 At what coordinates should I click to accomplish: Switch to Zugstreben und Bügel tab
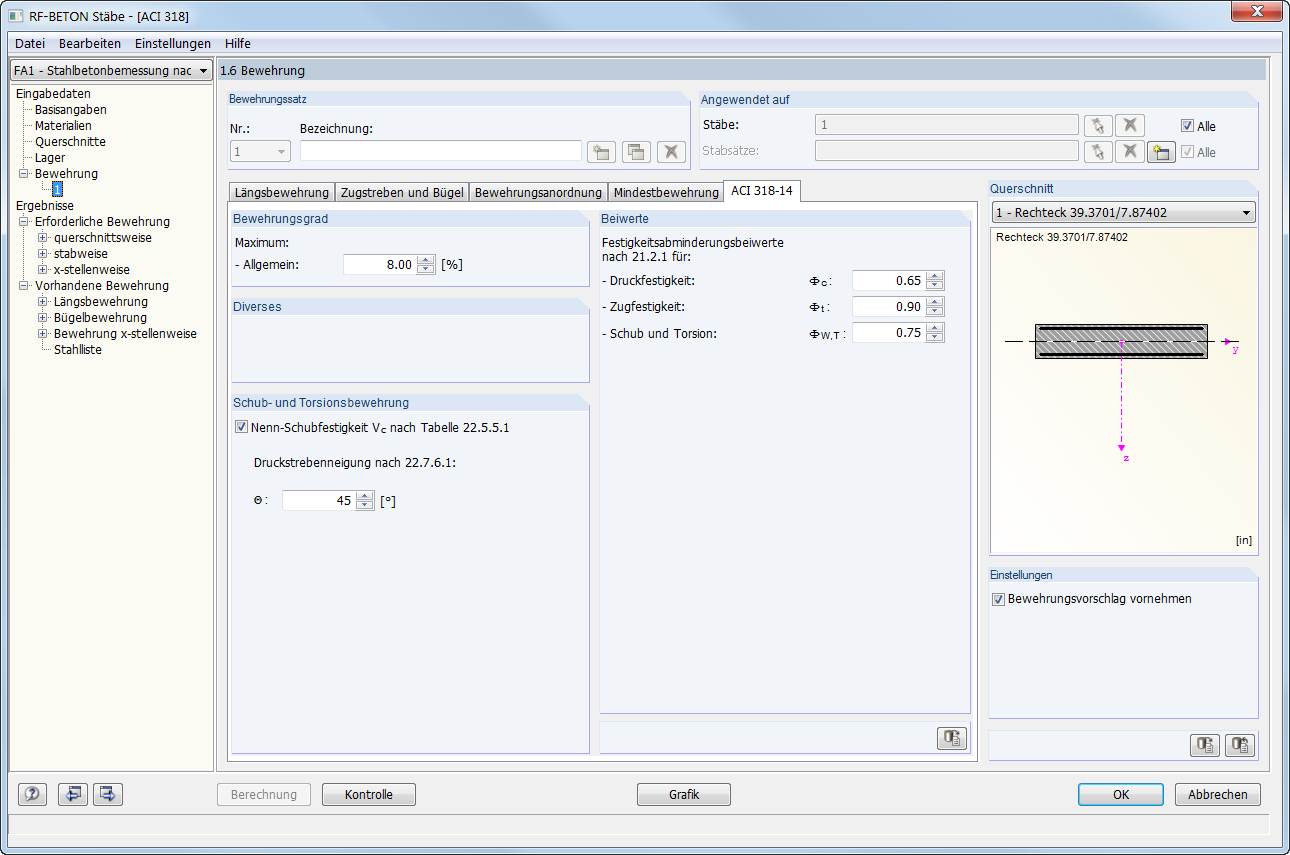click(402, 192)
